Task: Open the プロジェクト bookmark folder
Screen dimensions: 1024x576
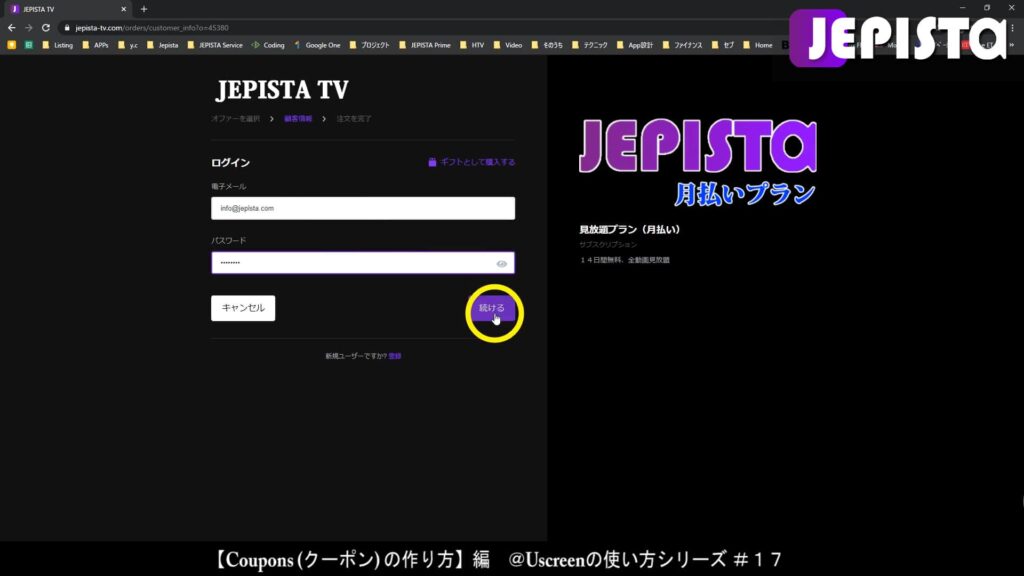Action: point(370,45)
